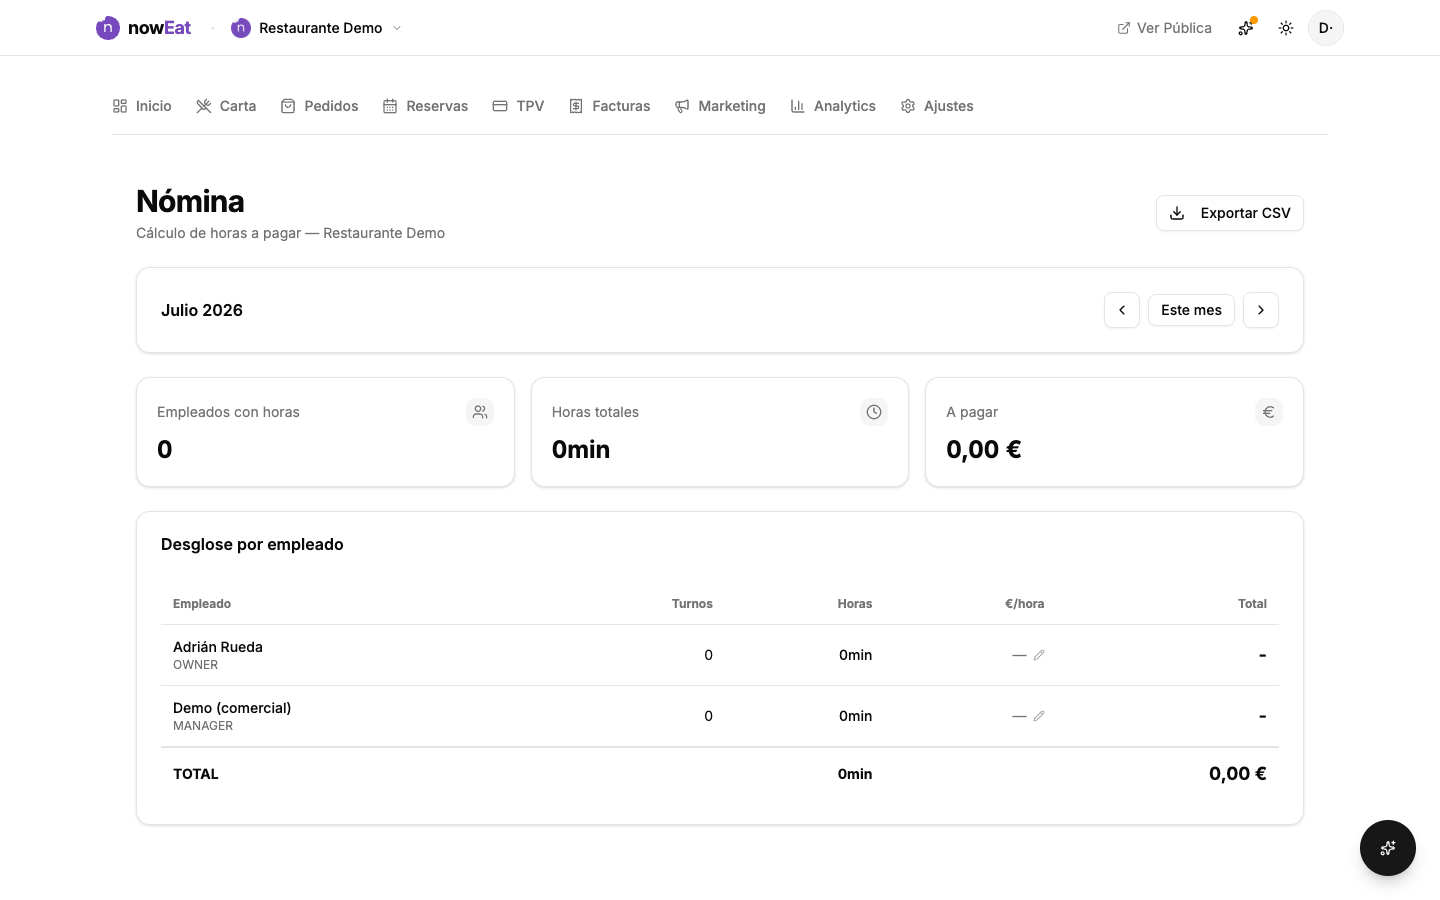Export payroll with Exportar CSV button

tap(1230, 213)
